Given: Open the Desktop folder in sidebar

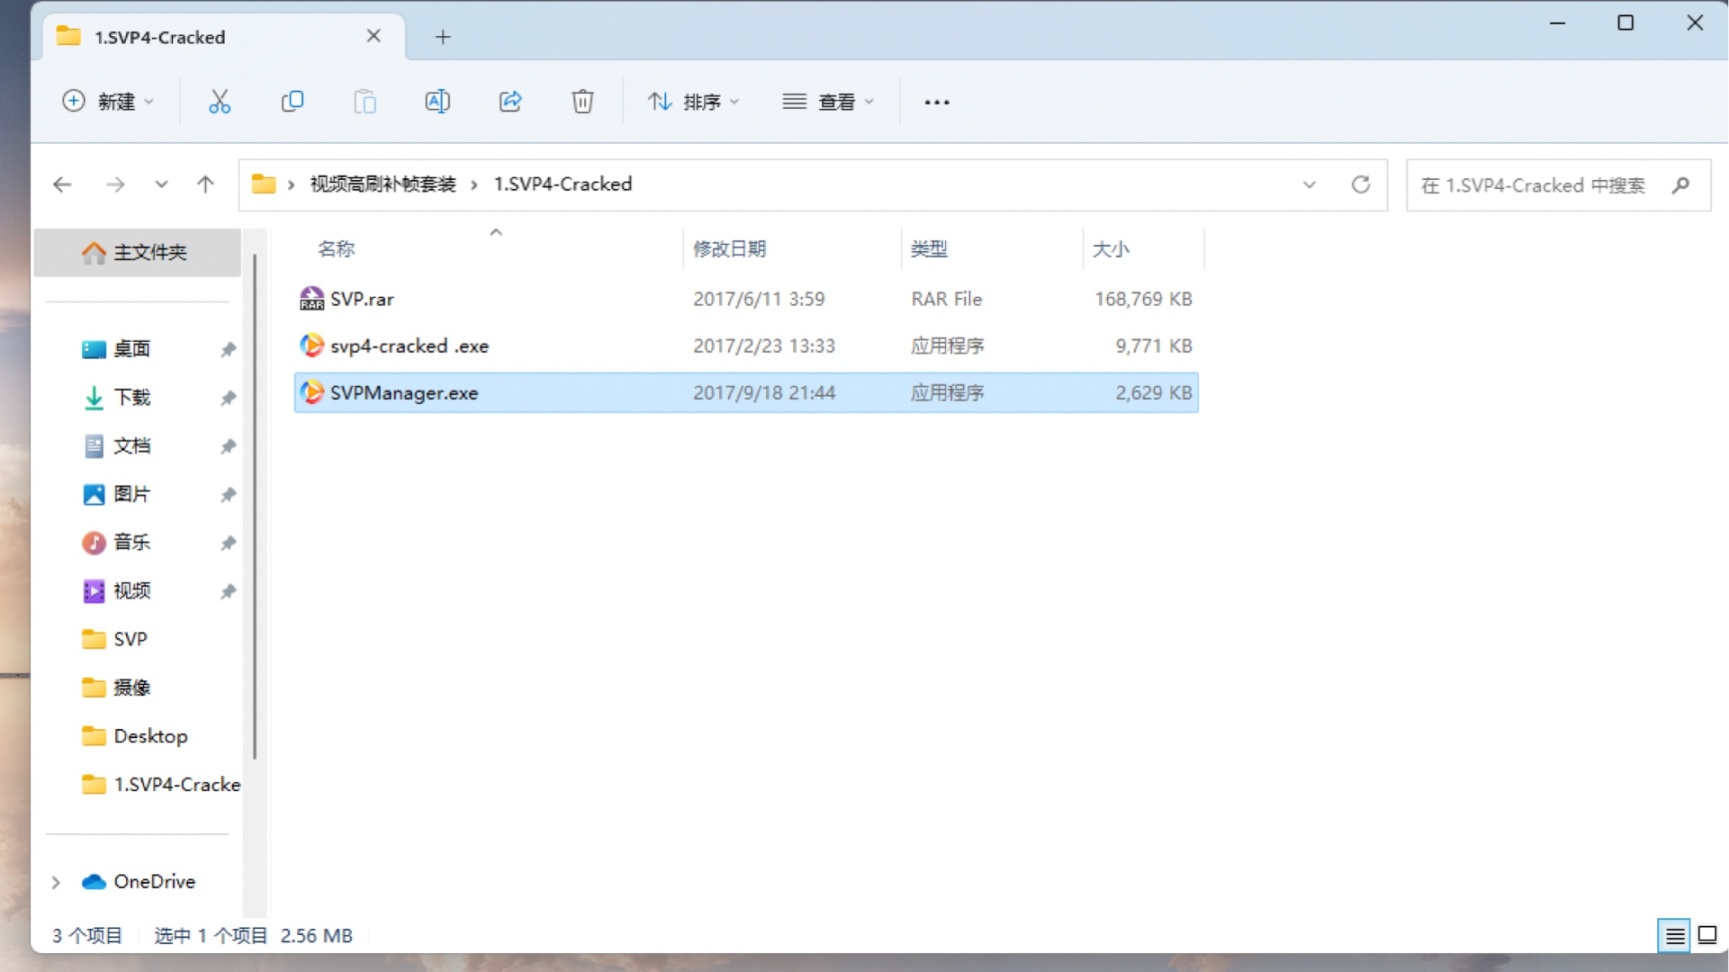Looking at the screenshot, I should (x=150, y=736).
